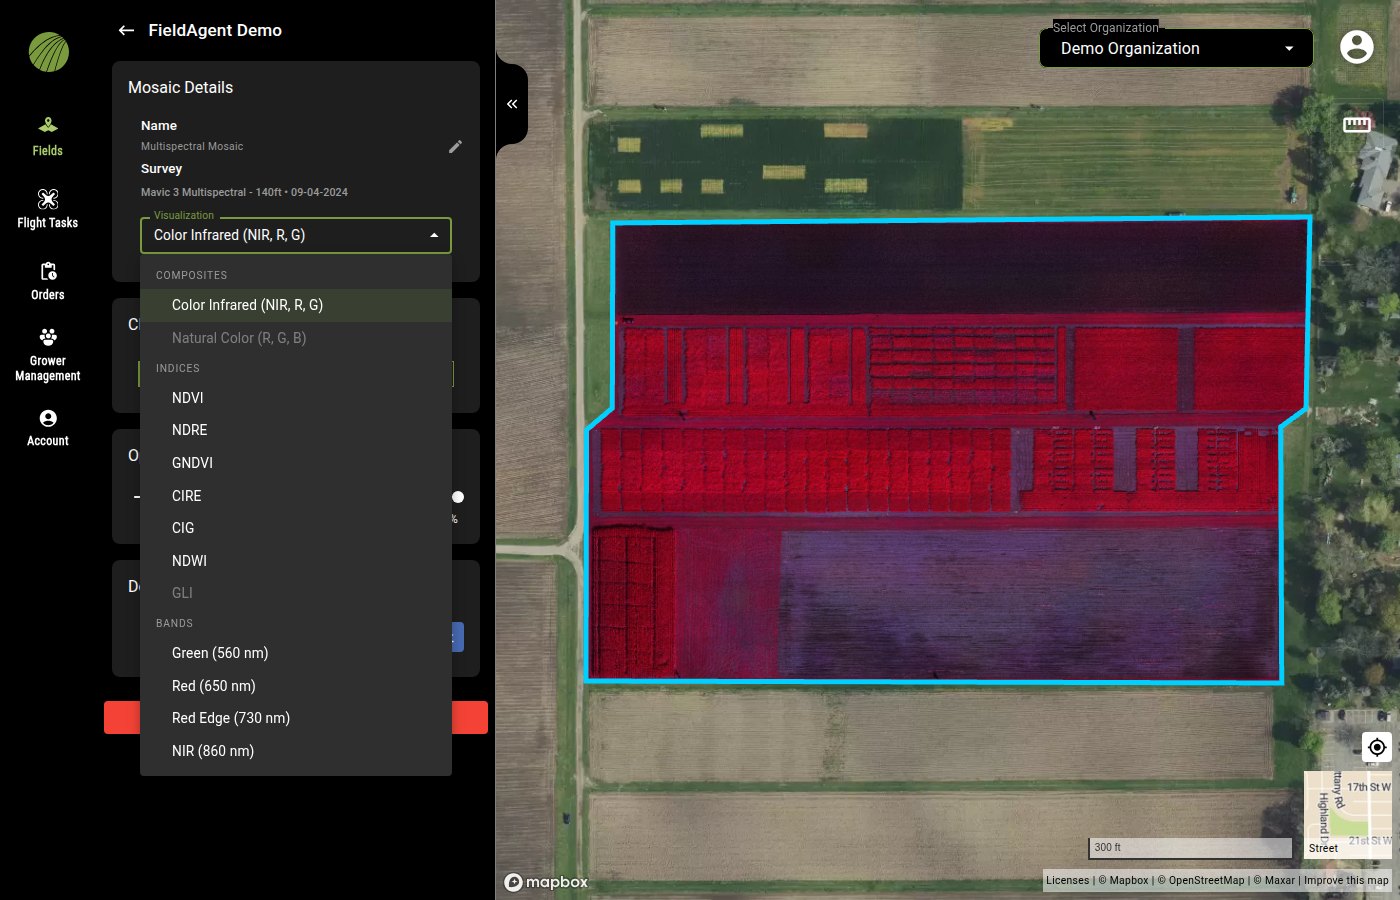
Task: Go back using the arrow beside FieldAgent Demo
Action: click(x=126, y=30)
